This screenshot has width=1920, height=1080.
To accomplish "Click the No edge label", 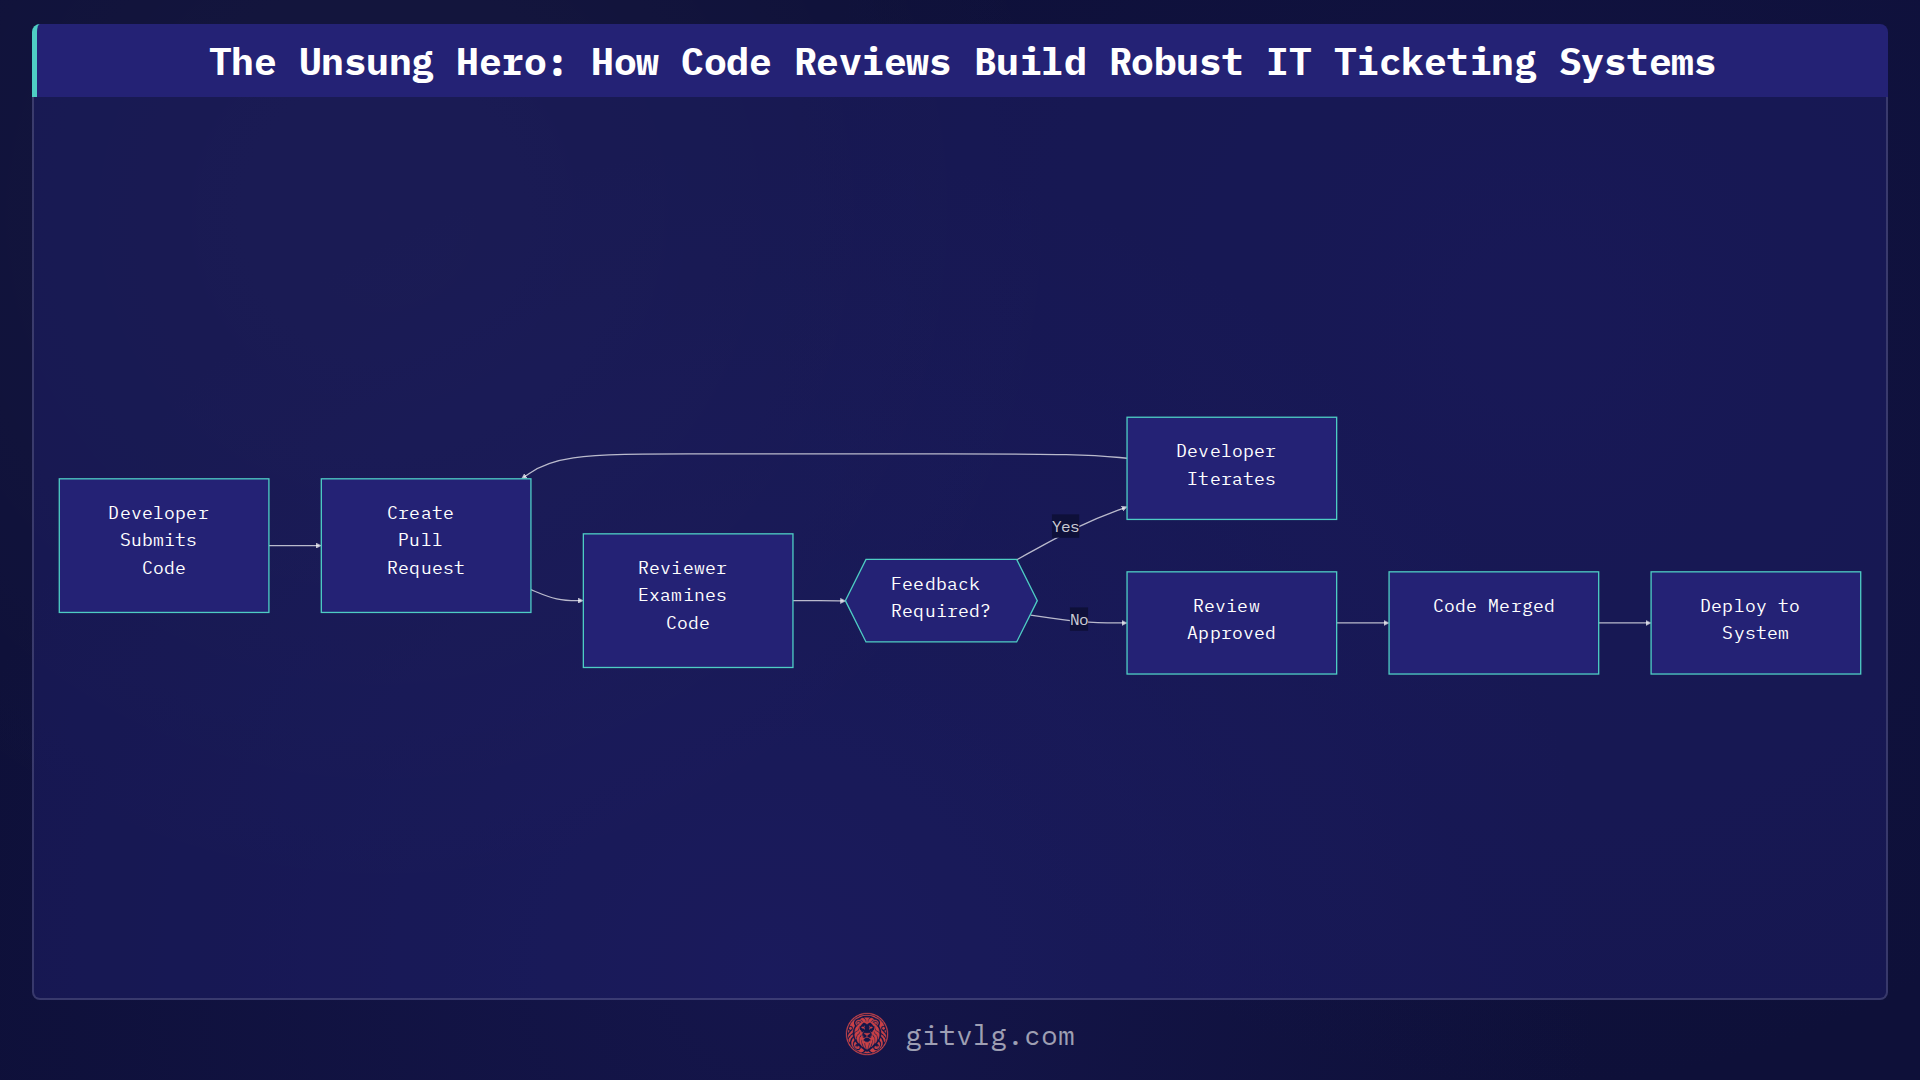I will pyautogui.click(x=1078, y=620).
